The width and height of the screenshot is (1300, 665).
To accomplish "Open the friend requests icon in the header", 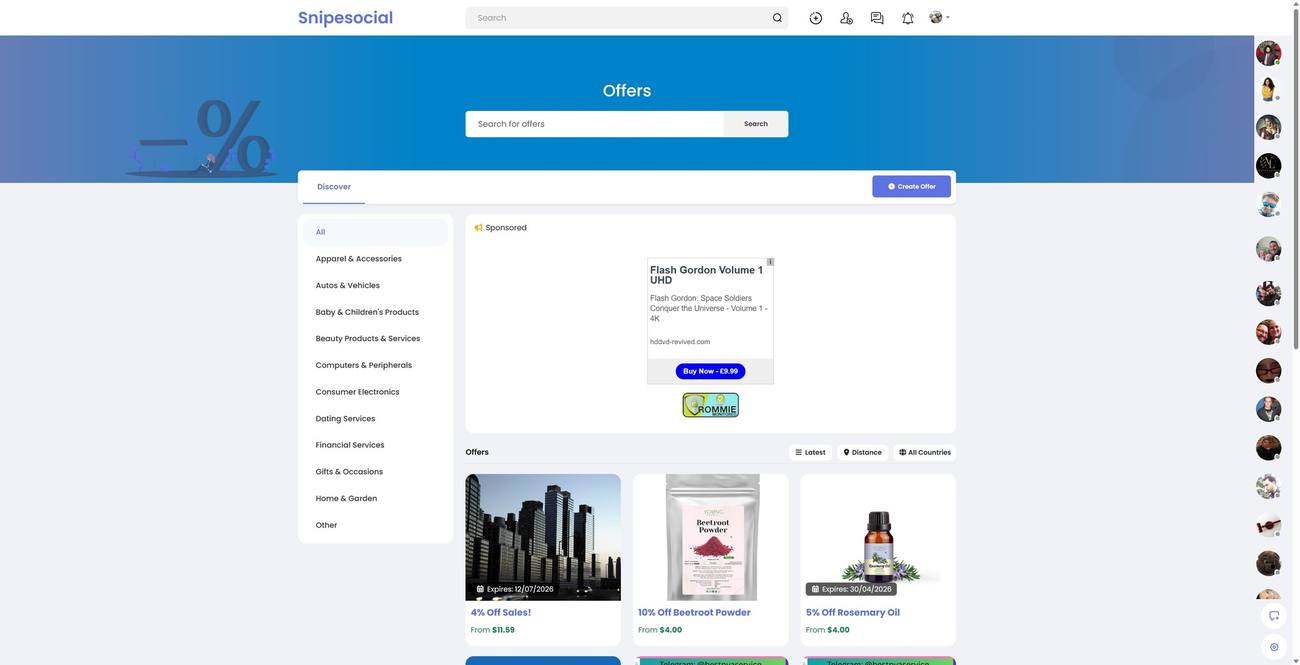I will click(846, 18).
